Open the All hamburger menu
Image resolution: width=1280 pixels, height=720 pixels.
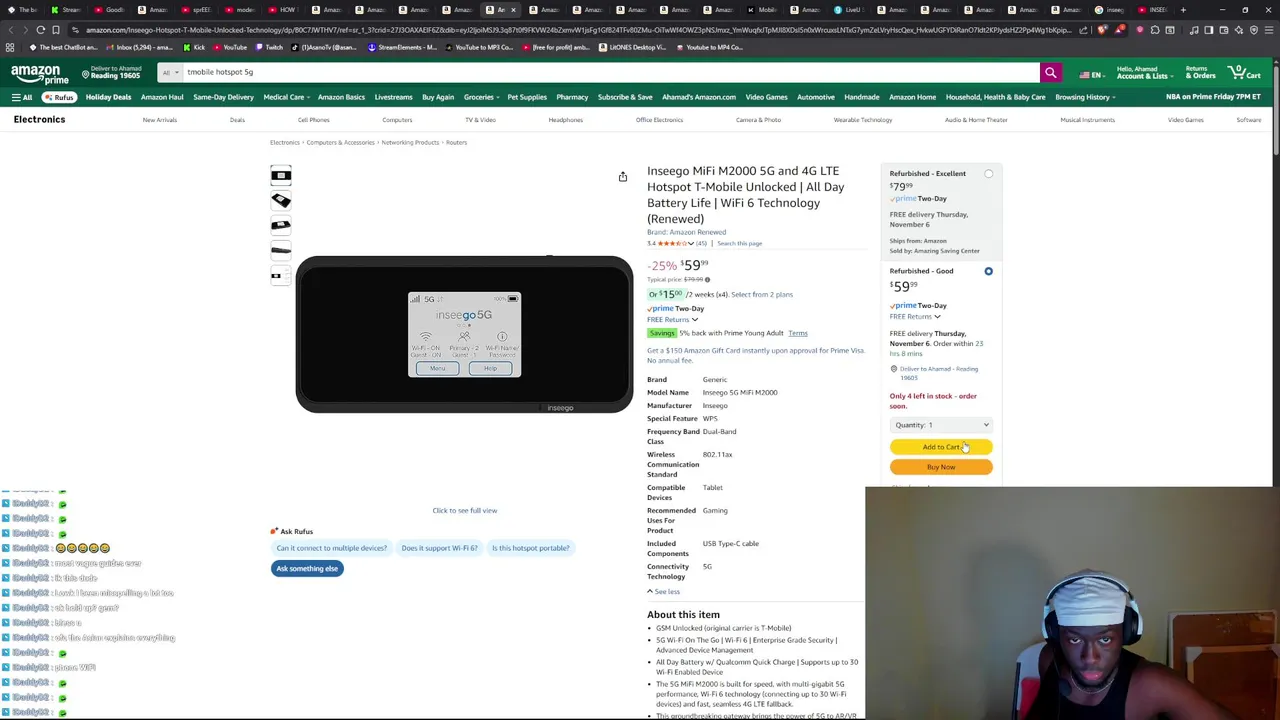pos(22,97)
